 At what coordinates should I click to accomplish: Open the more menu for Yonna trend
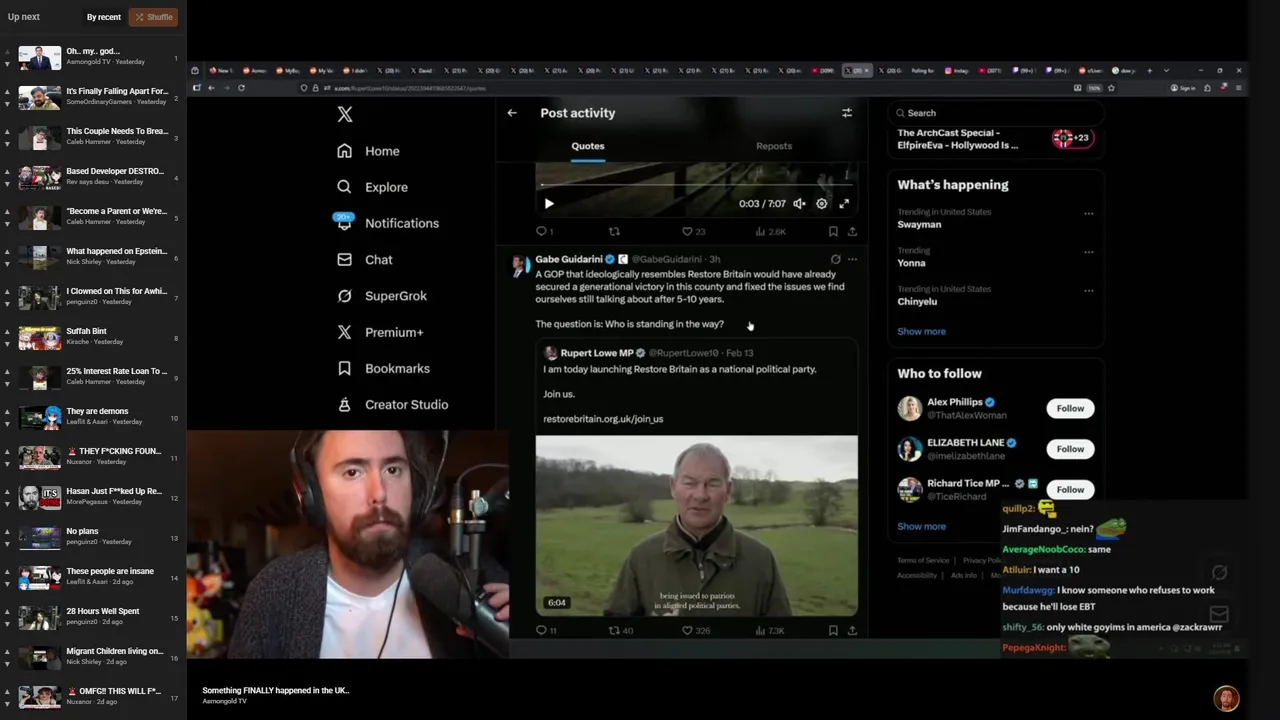click(1088, 252)
